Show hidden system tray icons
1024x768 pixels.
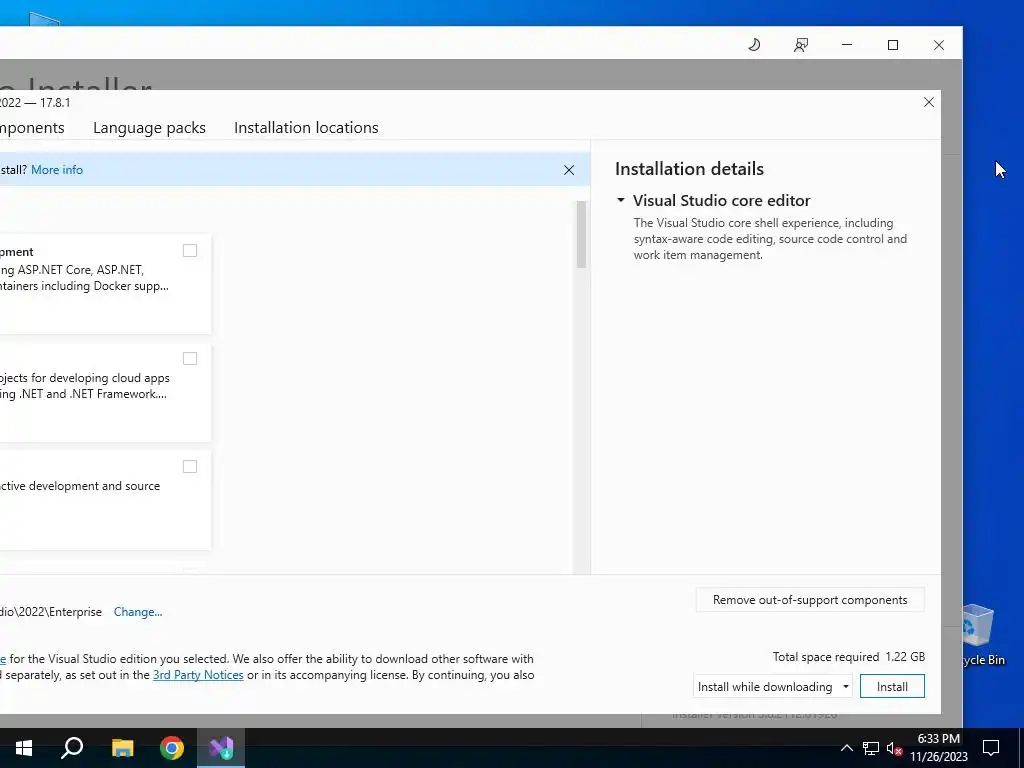[846, 748]
